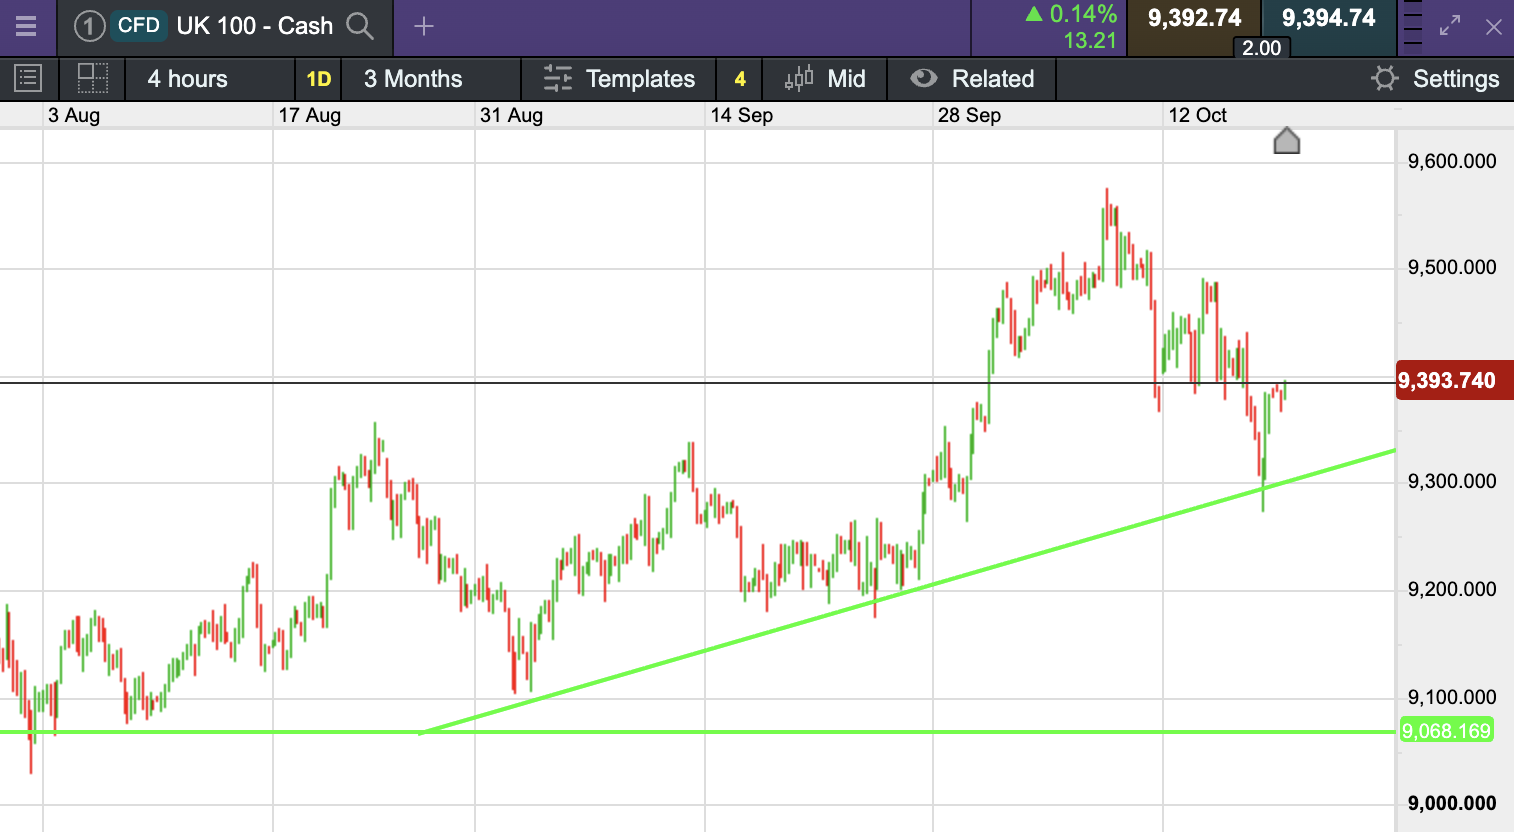Open chart Settings
This screenshot has height=832, width=1514.
click(x=1436, y=79)
